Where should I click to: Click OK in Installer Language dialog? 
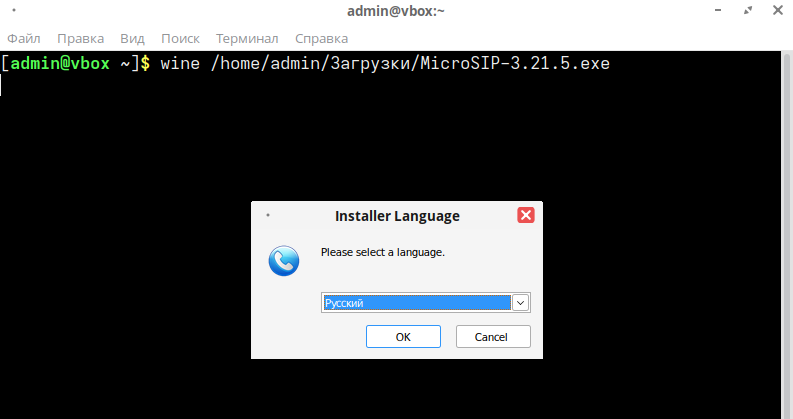pos(403,337)
